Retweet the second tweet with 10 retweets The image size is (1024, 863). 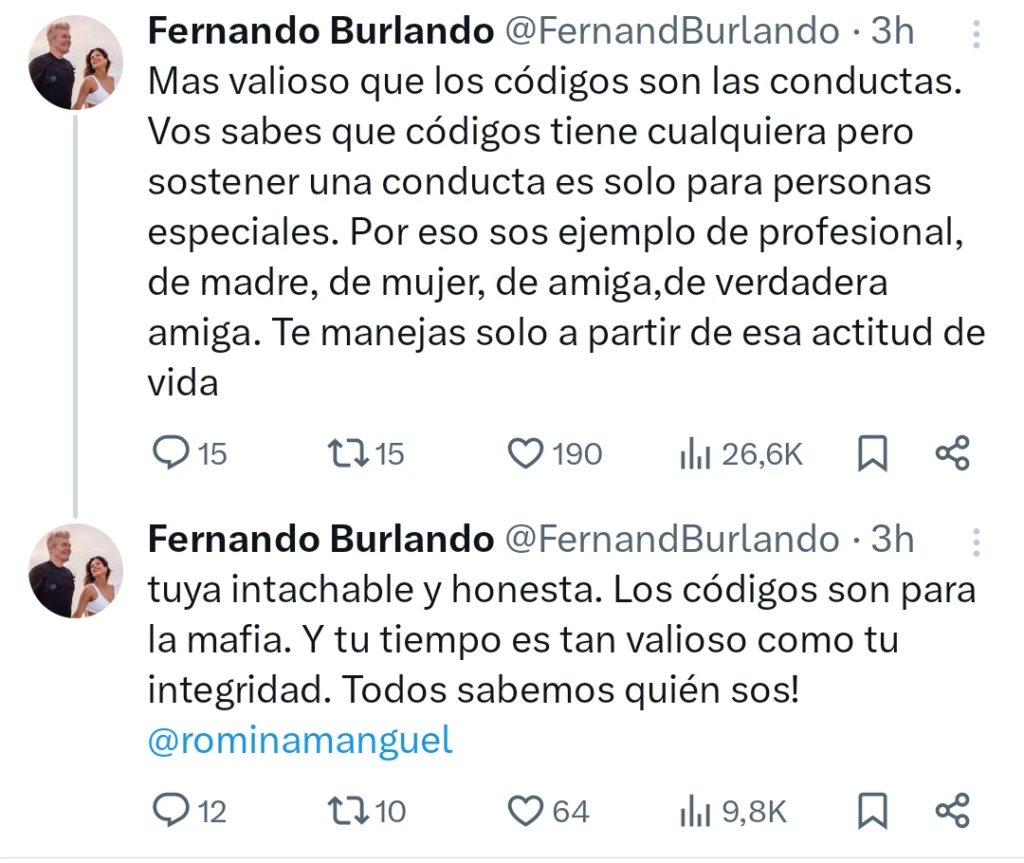point(347,810)
